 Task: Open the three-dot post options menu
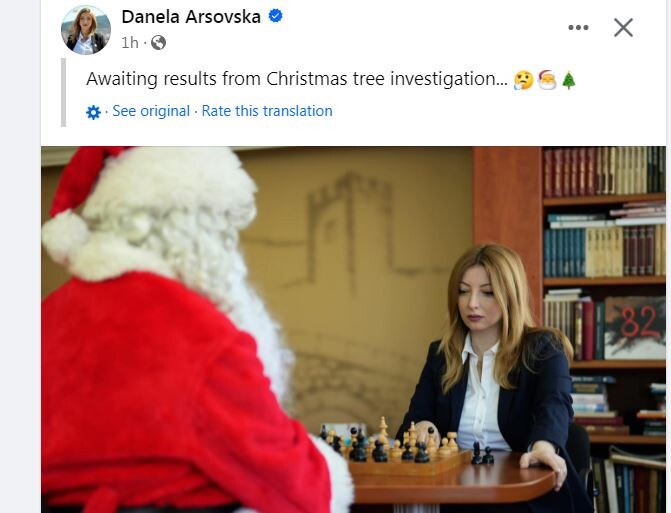point(578,28)
